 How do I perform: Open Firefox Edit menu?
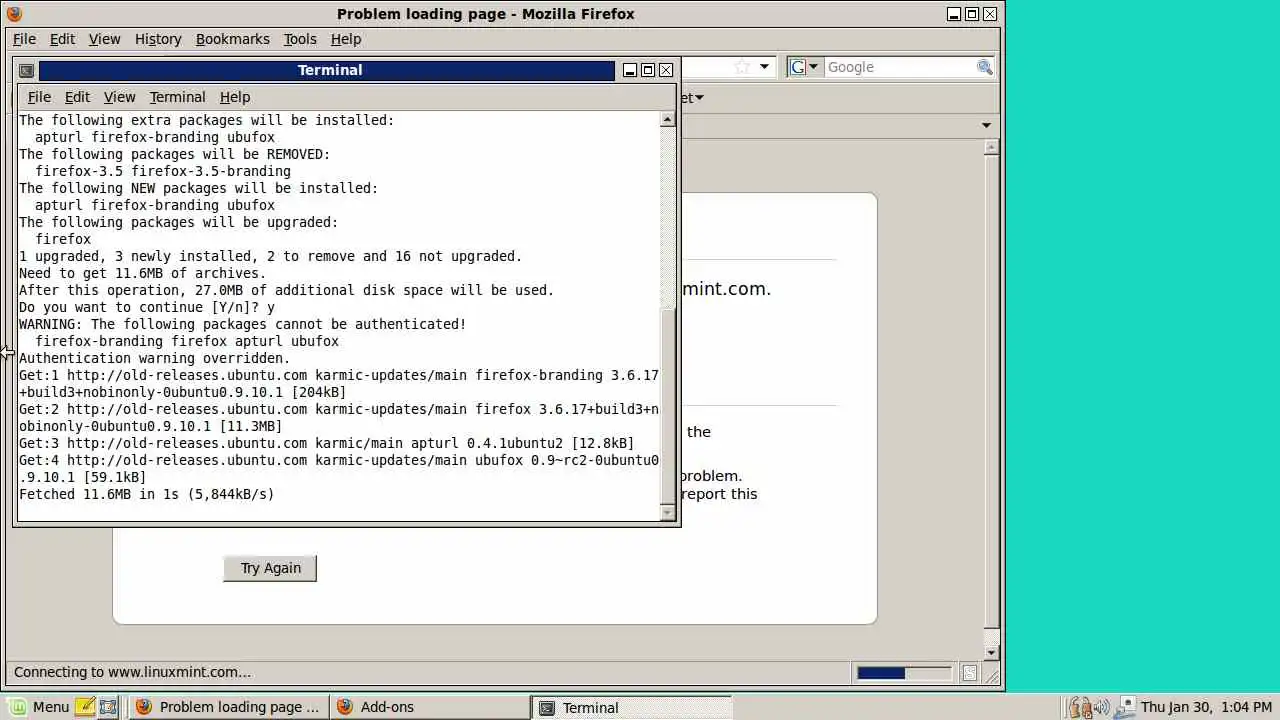click(x=62, y=39)
